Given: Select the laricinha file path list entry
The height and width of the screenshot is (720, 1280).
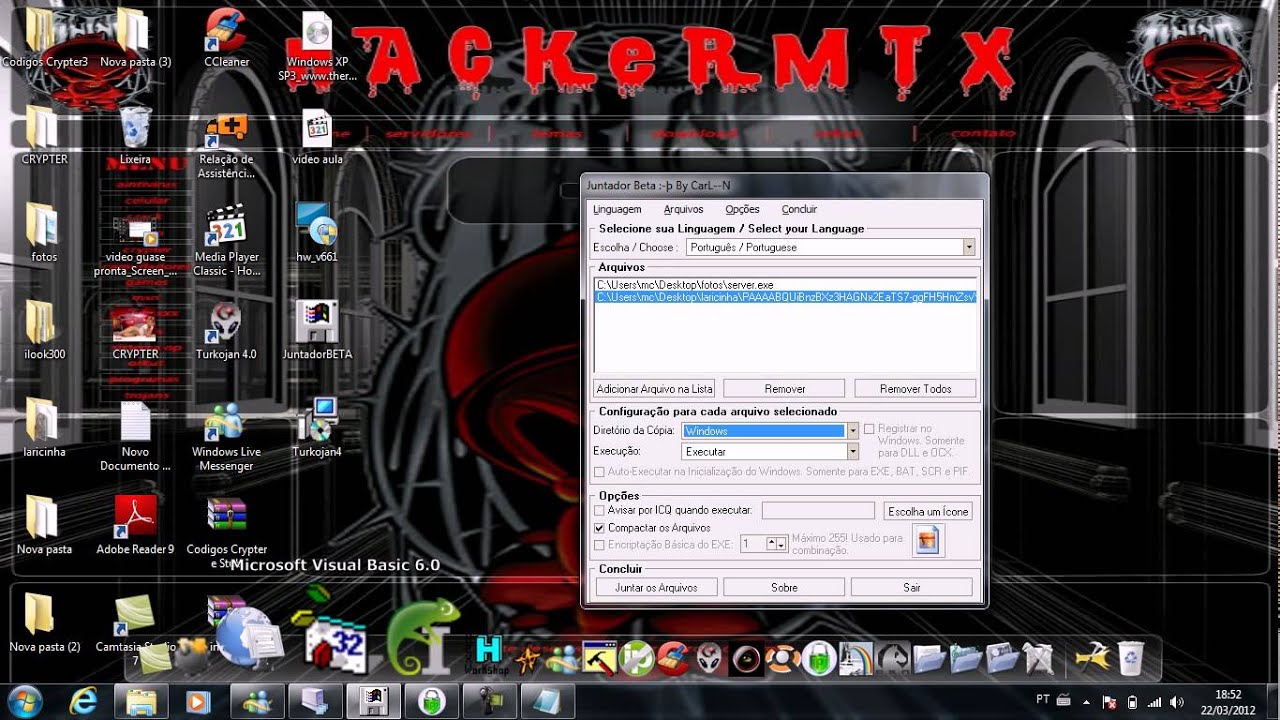Looking at the screenshot, I should [x=785, y=297].
